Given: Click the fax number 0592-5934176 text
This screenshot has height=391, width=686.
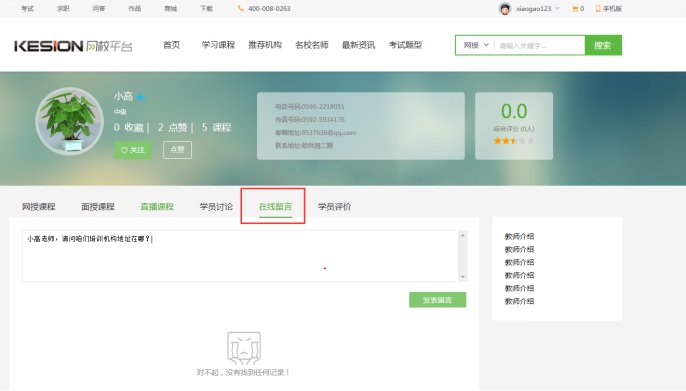Looking at the screenshot, I should point(323,119).
